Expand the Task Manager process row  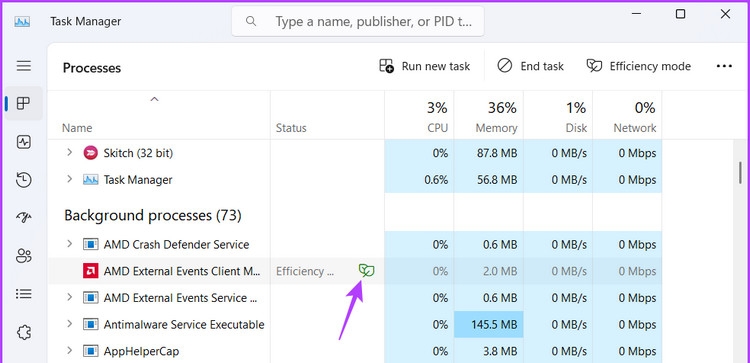click(x=69, y=179)
